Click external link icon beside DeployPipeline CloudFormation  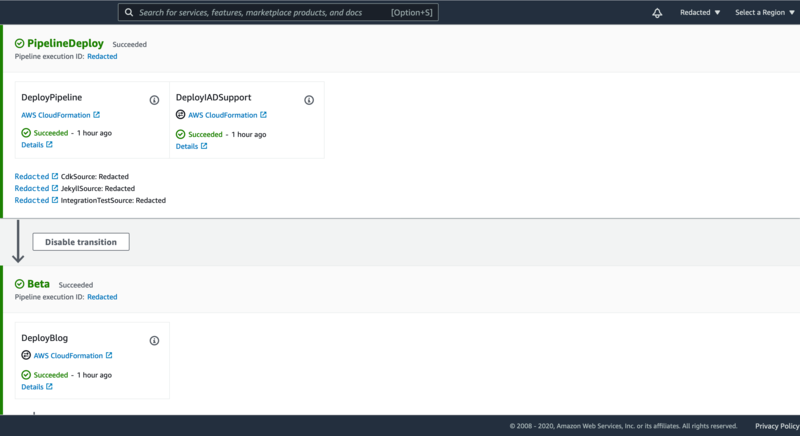pyautogui.click(x=96, y=115)
